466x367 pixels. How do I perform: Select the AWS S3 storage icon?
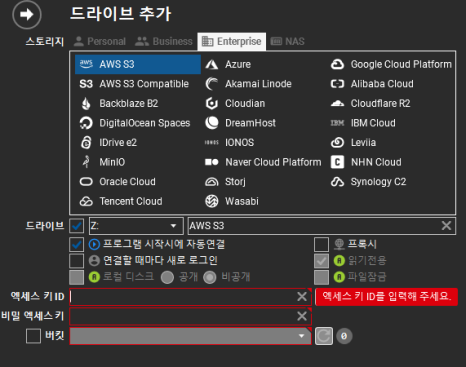pyautogui.click(x=86, y=64)
